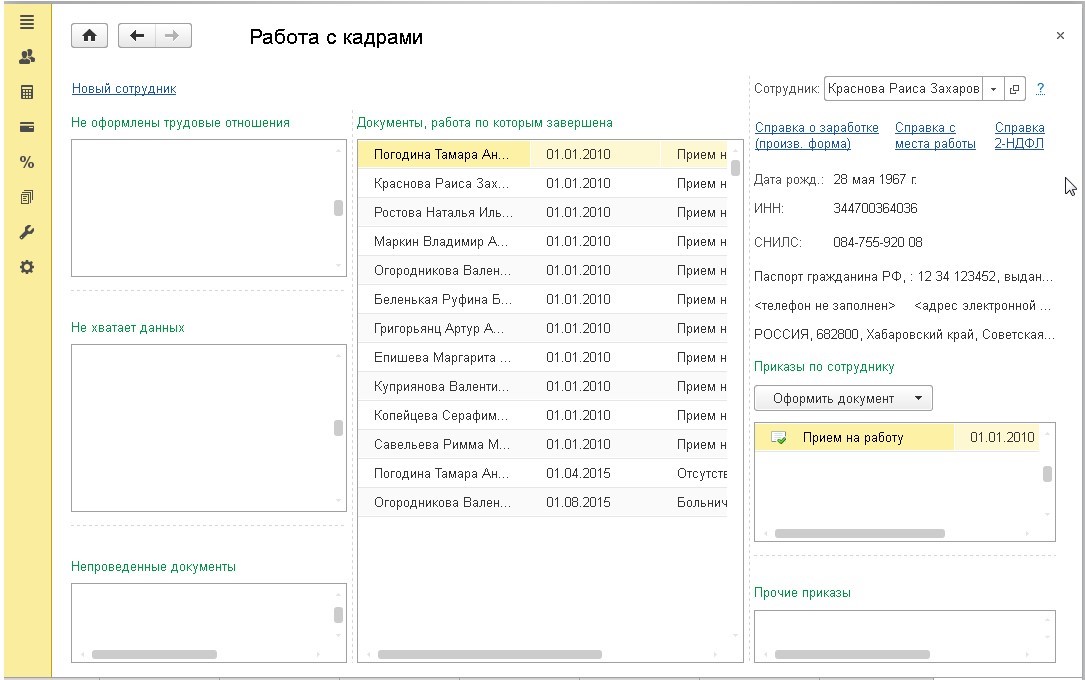1085x680 pixels.
Task: Click the Сотрудник input field
Action: pyautogui.click(x=904, y=89)
